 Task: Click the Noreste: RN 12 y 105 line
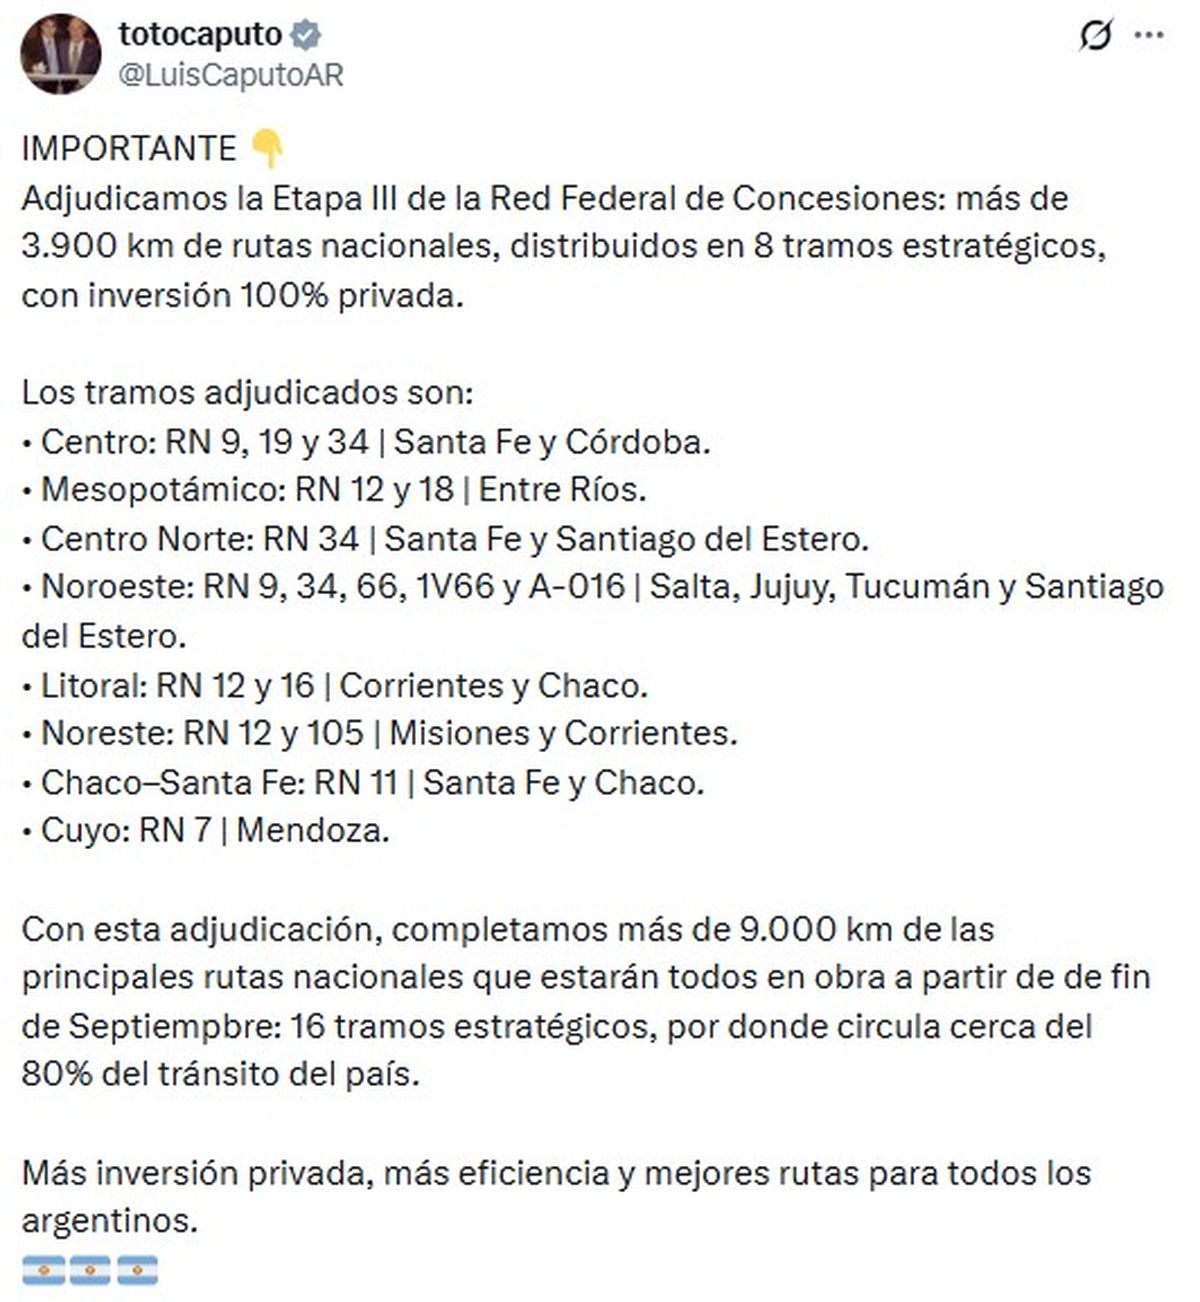tap(379, 733)
